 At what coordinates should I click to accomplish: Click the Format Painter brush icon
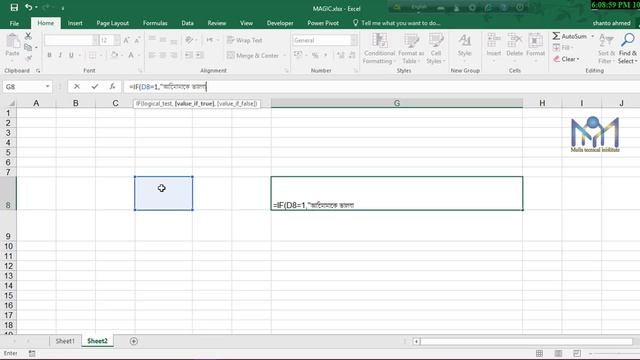(28, 58)
